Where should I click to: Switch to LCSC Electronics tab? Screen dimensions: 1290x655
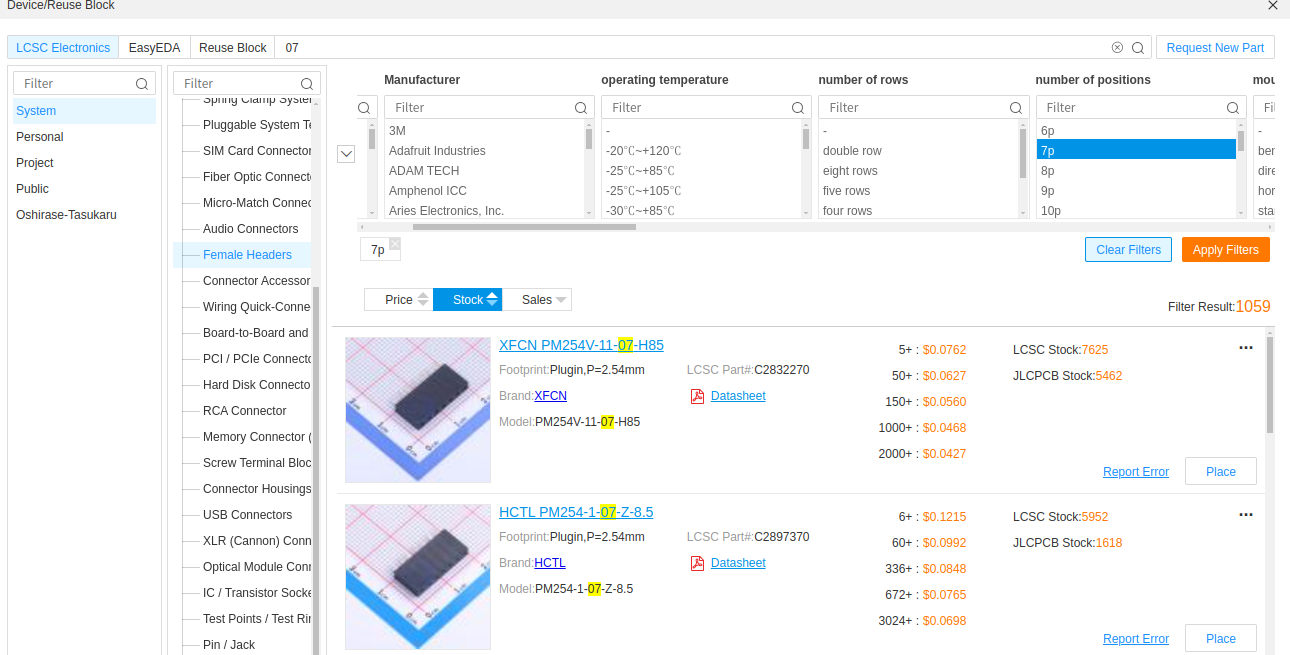pos(63,48)
